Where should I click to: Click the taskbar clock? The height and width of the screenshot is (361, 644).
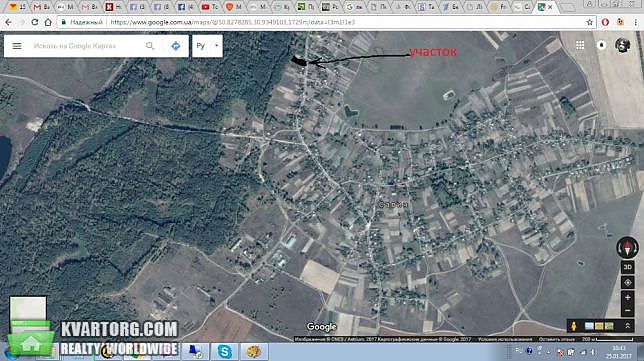(x=619, y=352)
